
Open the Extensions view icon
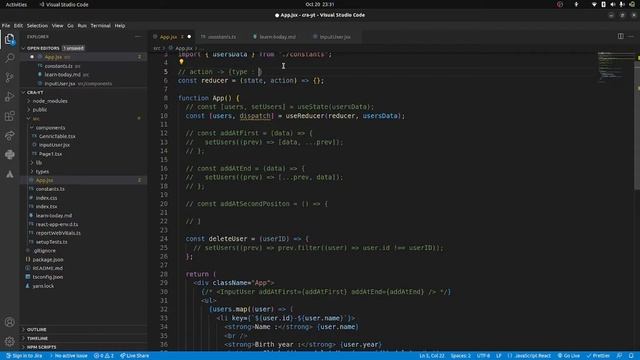[9, 116]
